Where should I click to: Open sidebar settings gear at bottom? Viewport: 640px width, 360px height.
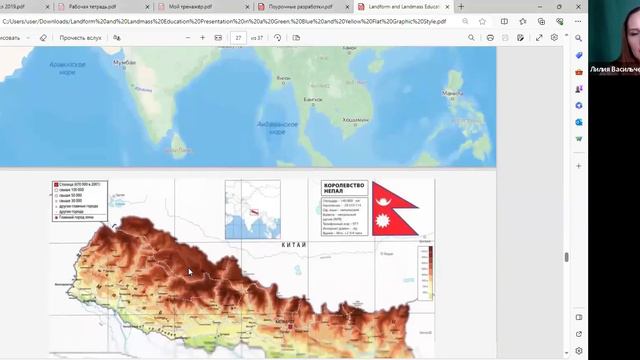pos(579,351)
